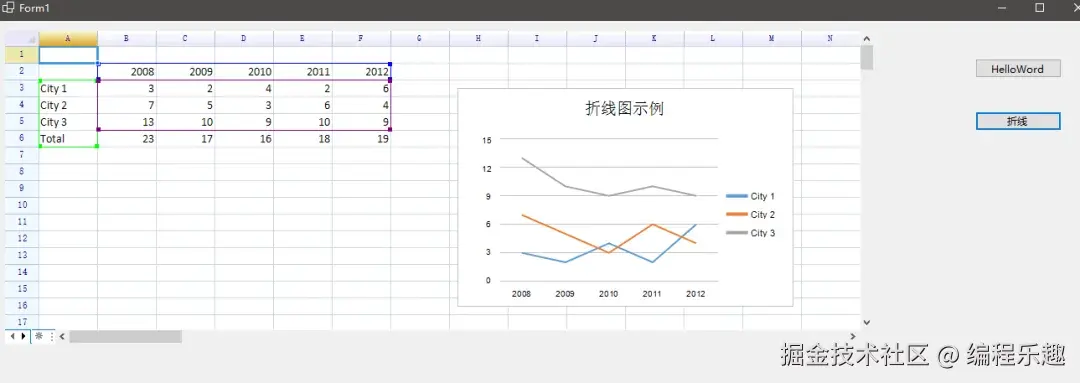Select the Total label cell
Viewport: 1080px width, 383px height.
68,138
